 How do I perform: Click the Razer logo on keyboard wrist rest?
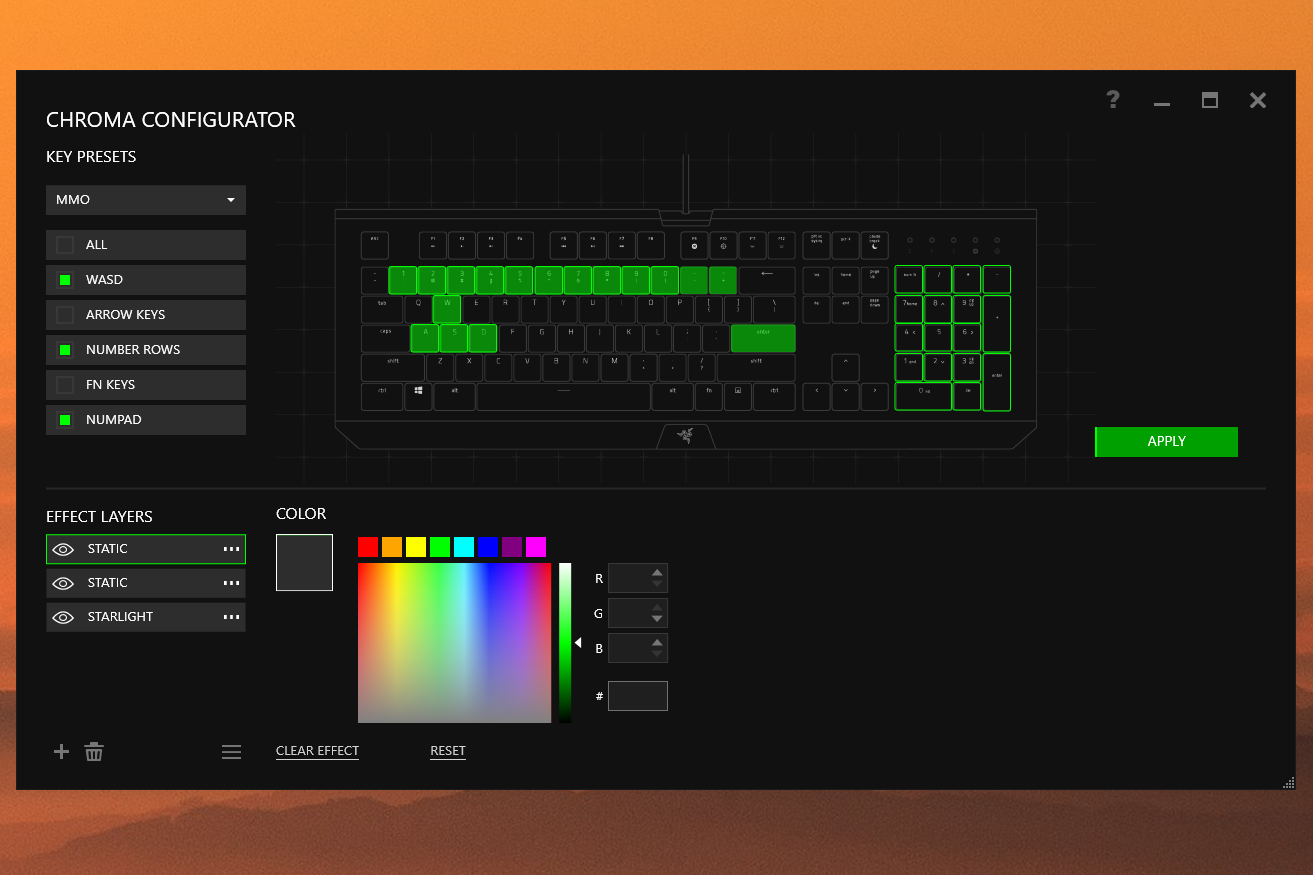pos(685,435)
